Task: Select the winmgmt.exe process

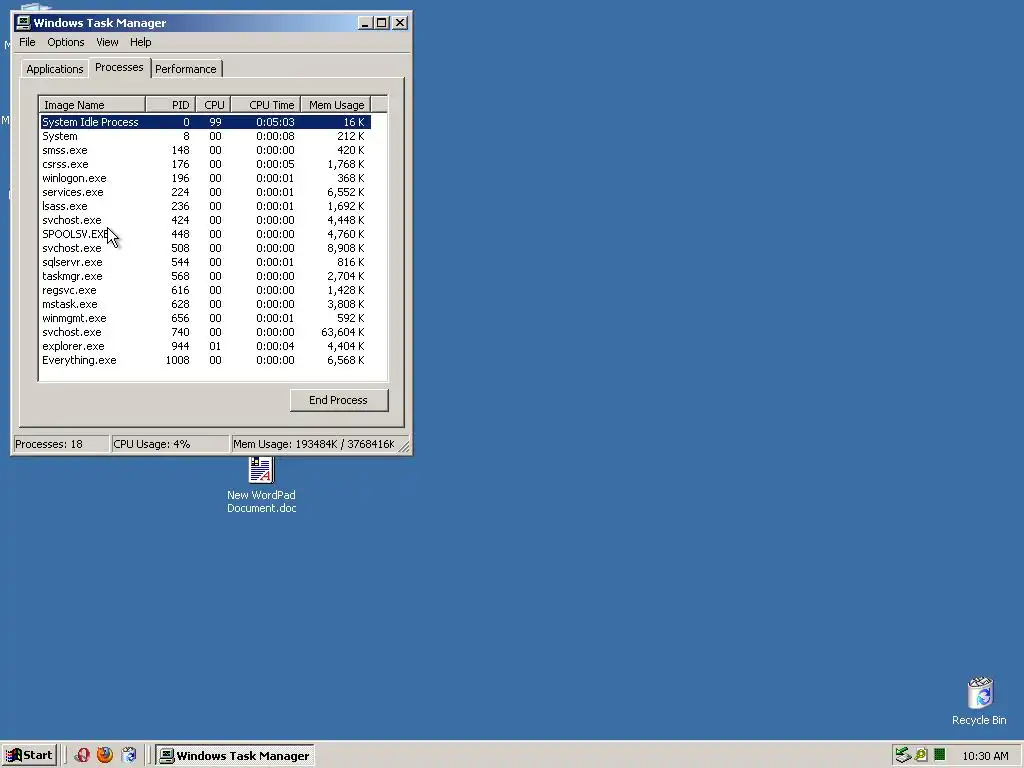Action: coord(205,318)
